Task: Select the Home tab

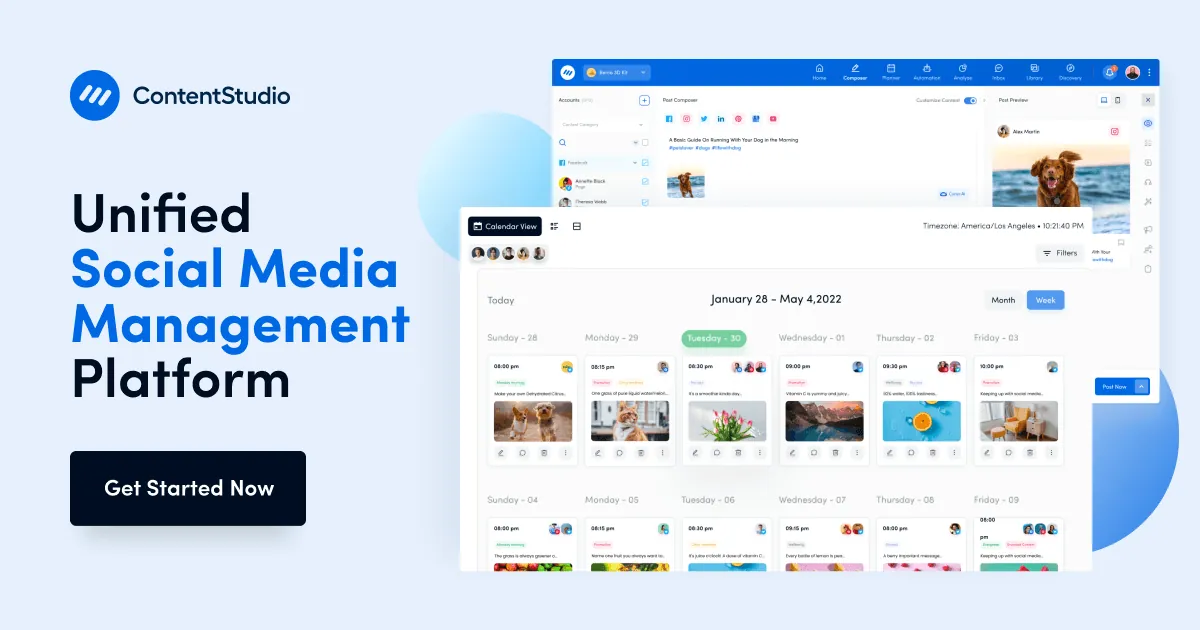Action: point(819,73)
